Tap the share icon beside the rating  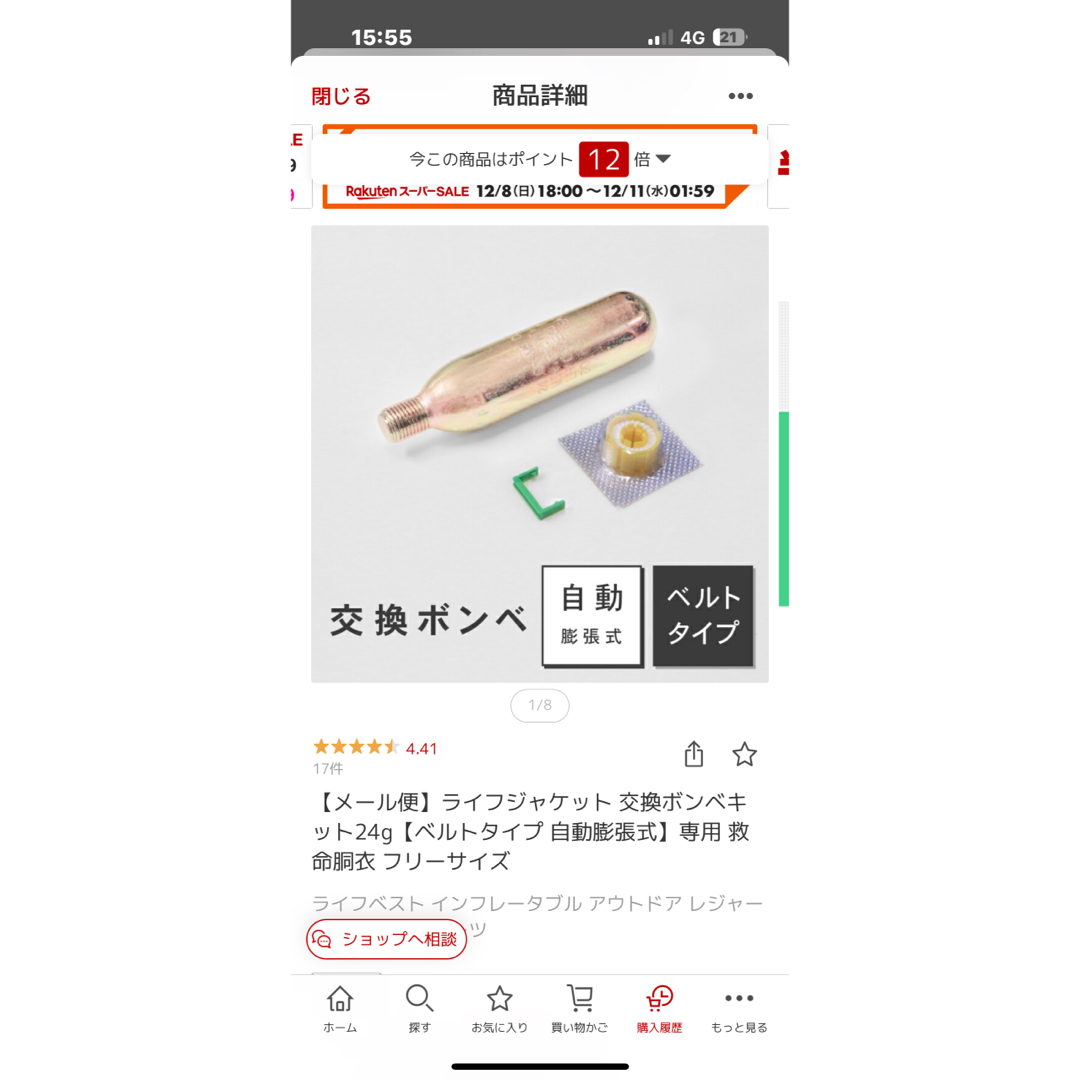[x=694, y=754]
